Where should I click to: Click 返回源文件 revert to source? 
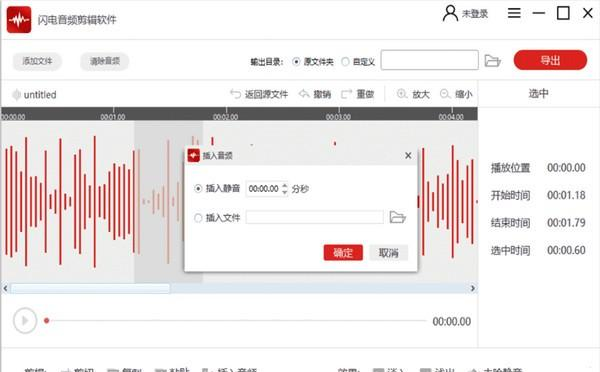259,94
